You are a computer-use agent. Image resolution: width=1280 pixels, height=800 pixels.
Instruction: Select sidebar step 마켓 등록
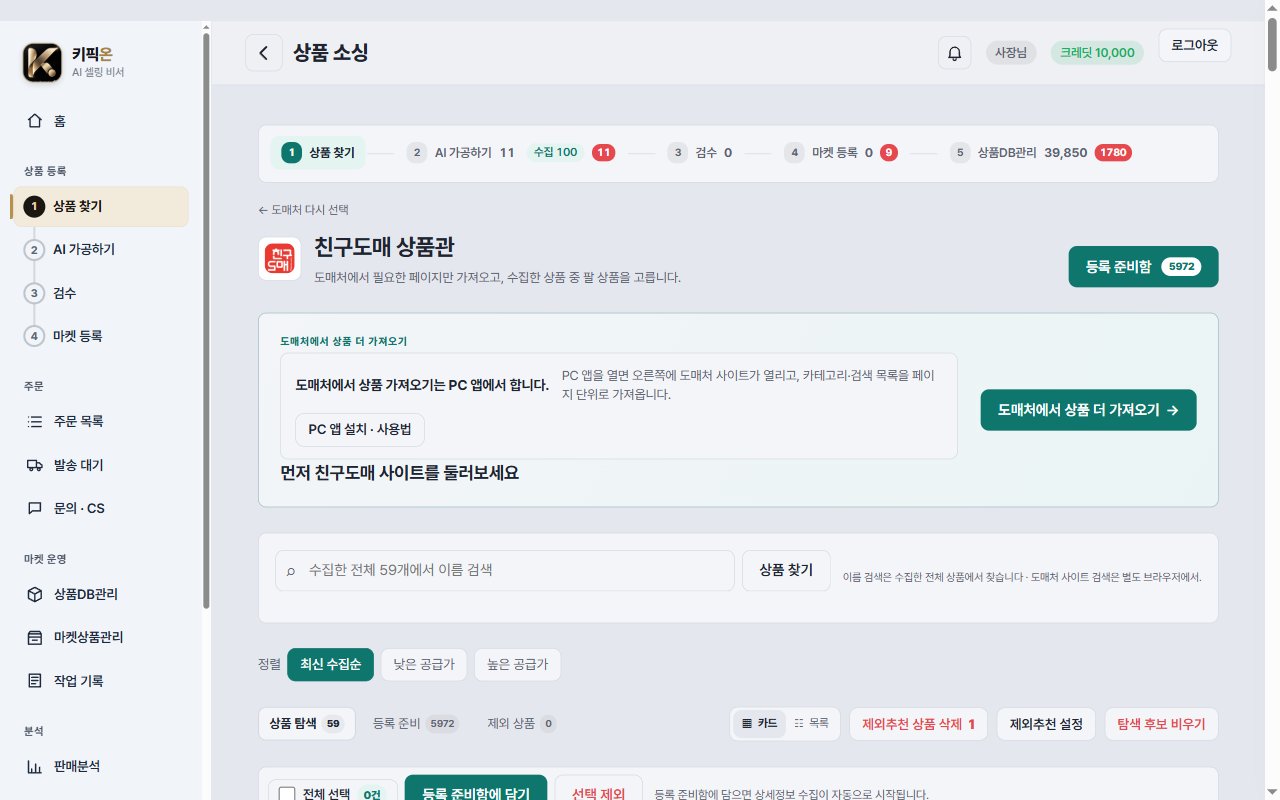(x=99, y=336)
